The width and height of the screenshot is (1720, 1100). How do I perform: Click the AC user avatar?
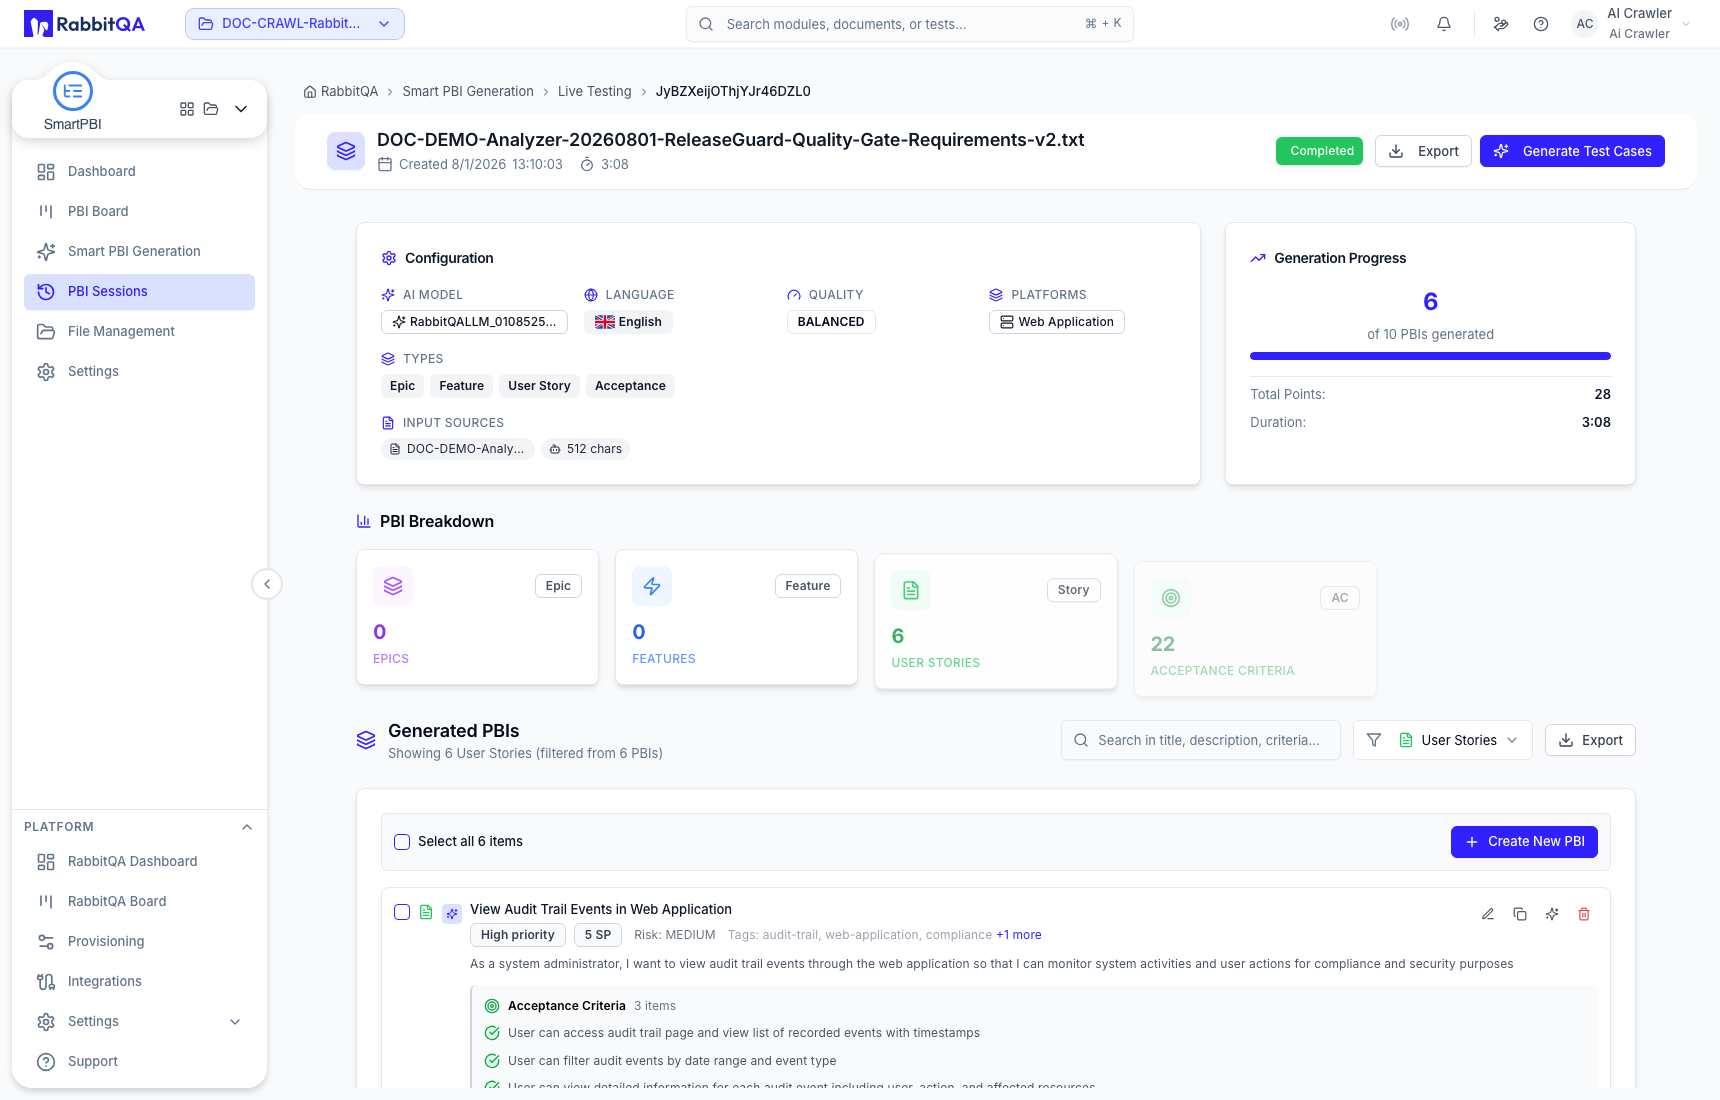1585,24
